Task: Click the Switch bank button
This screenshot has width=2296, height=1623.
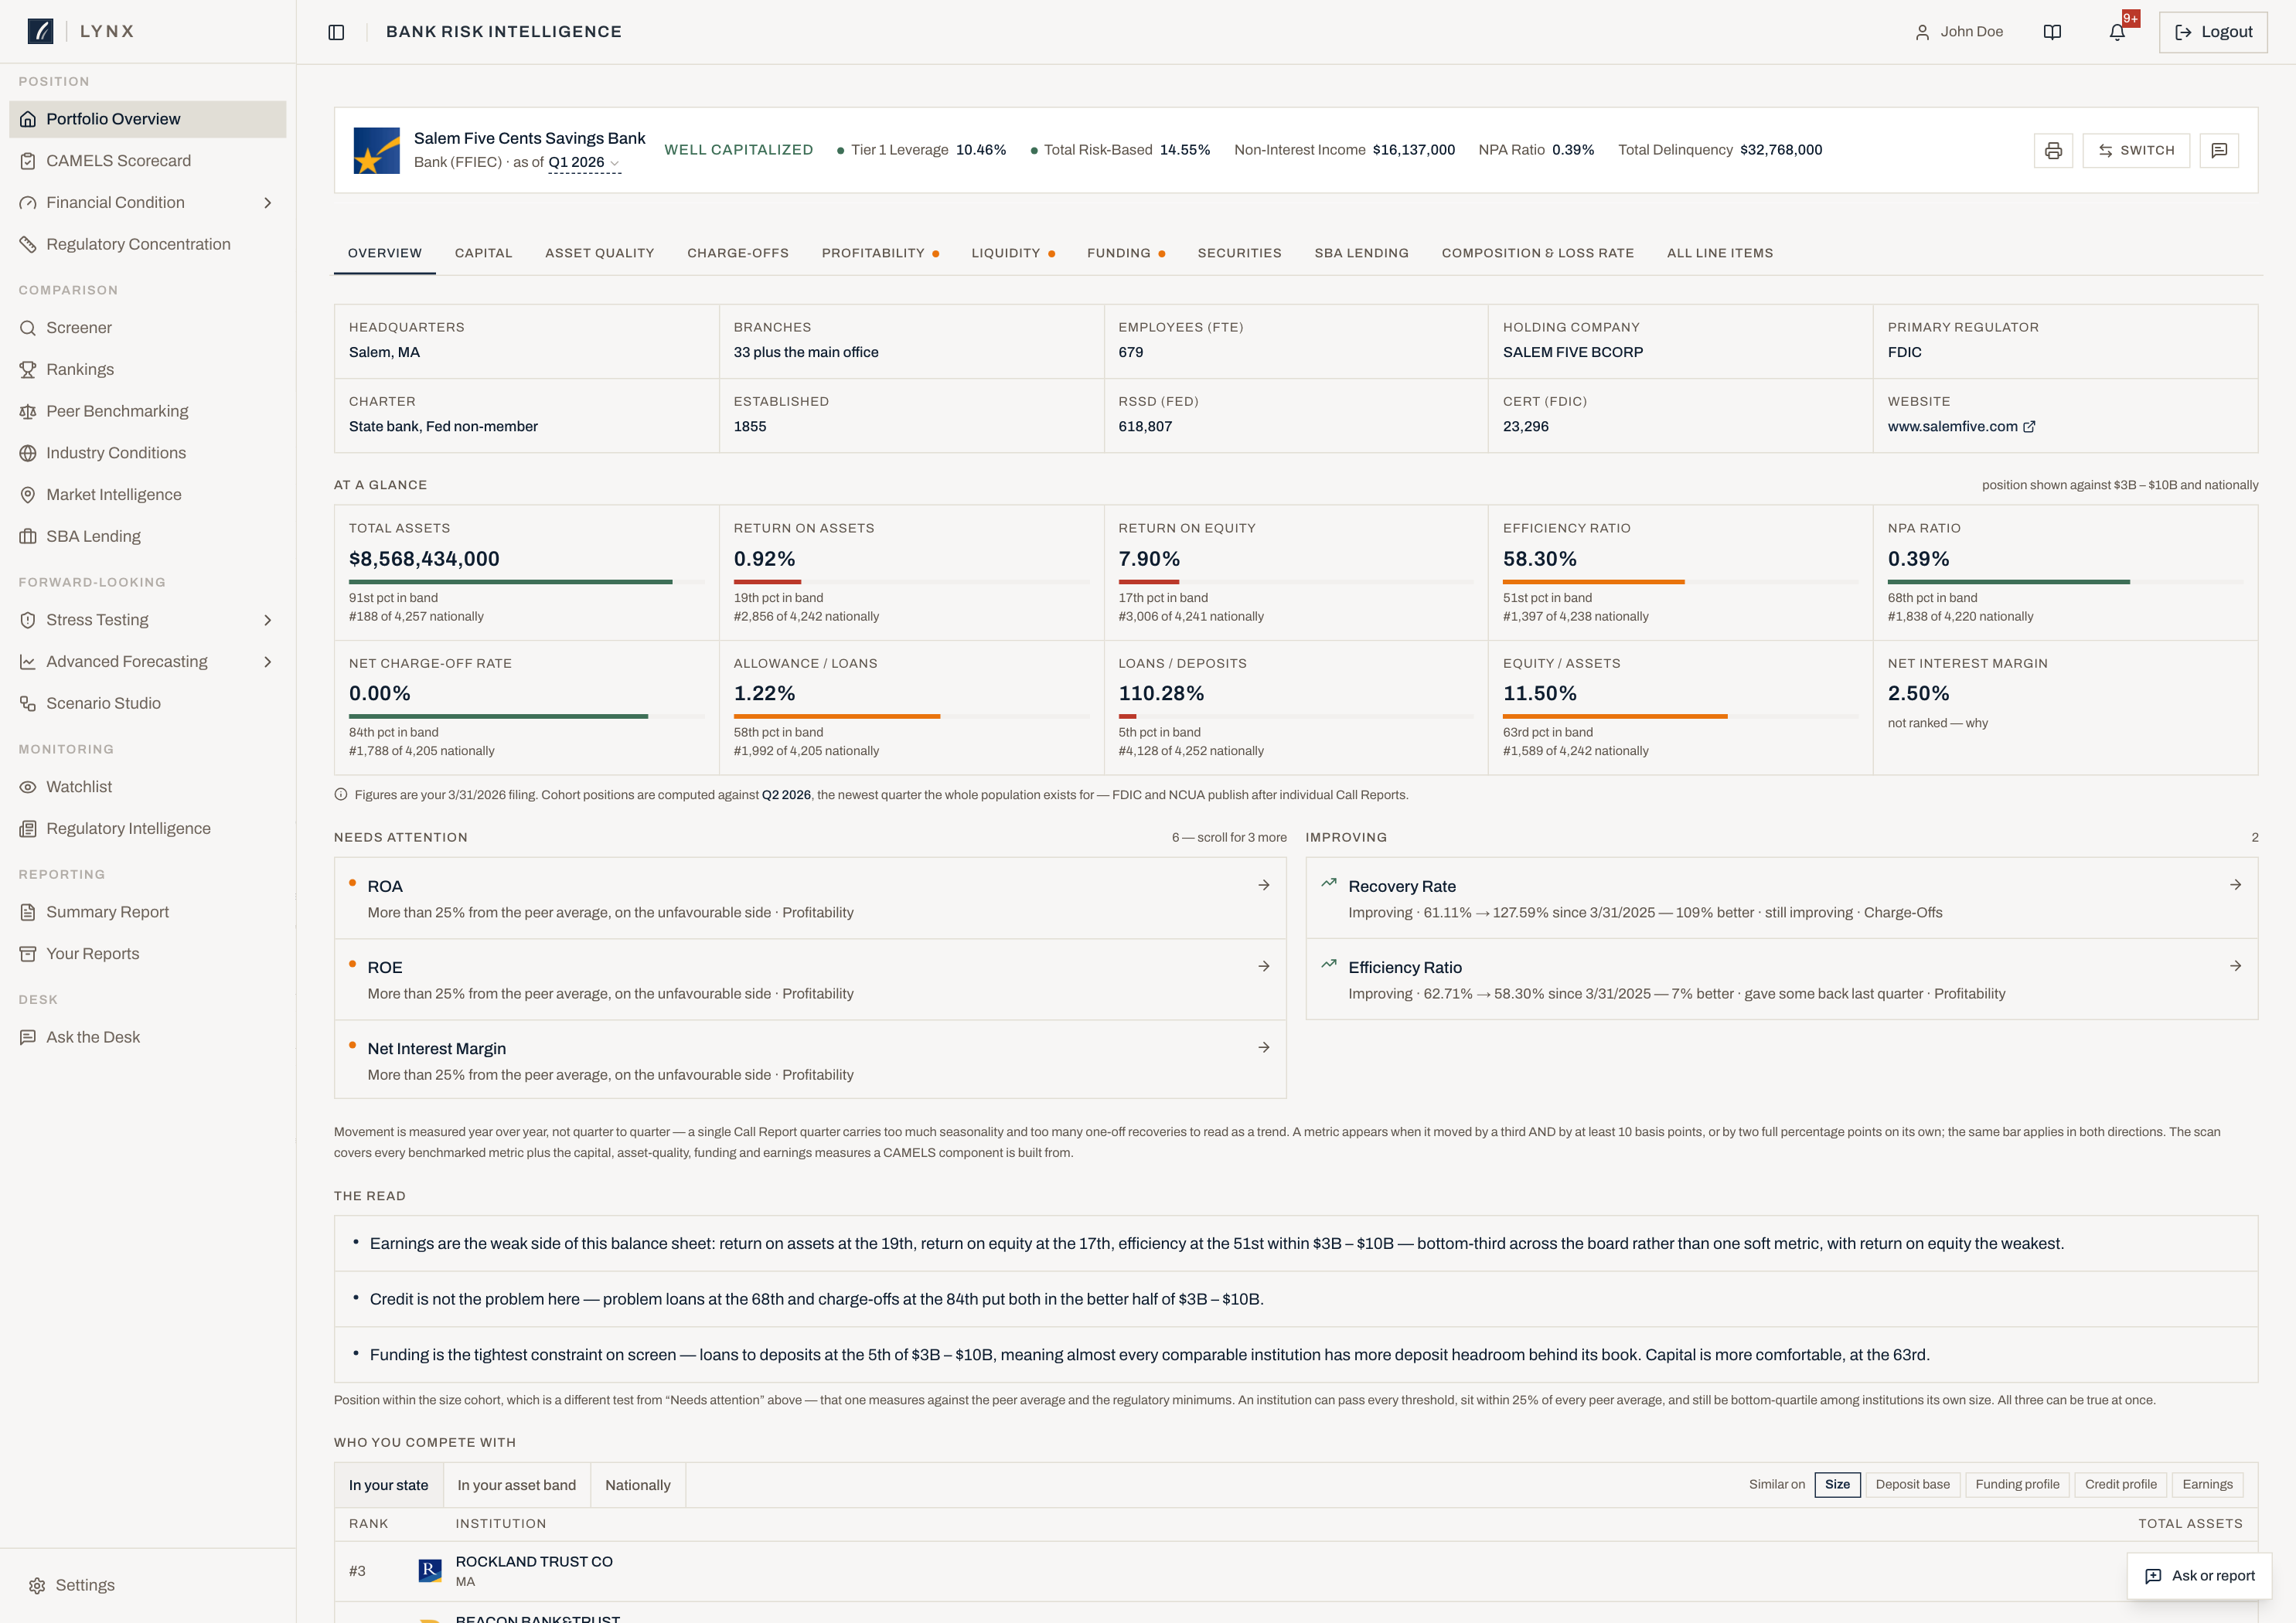Action: tap(2136, 150)
